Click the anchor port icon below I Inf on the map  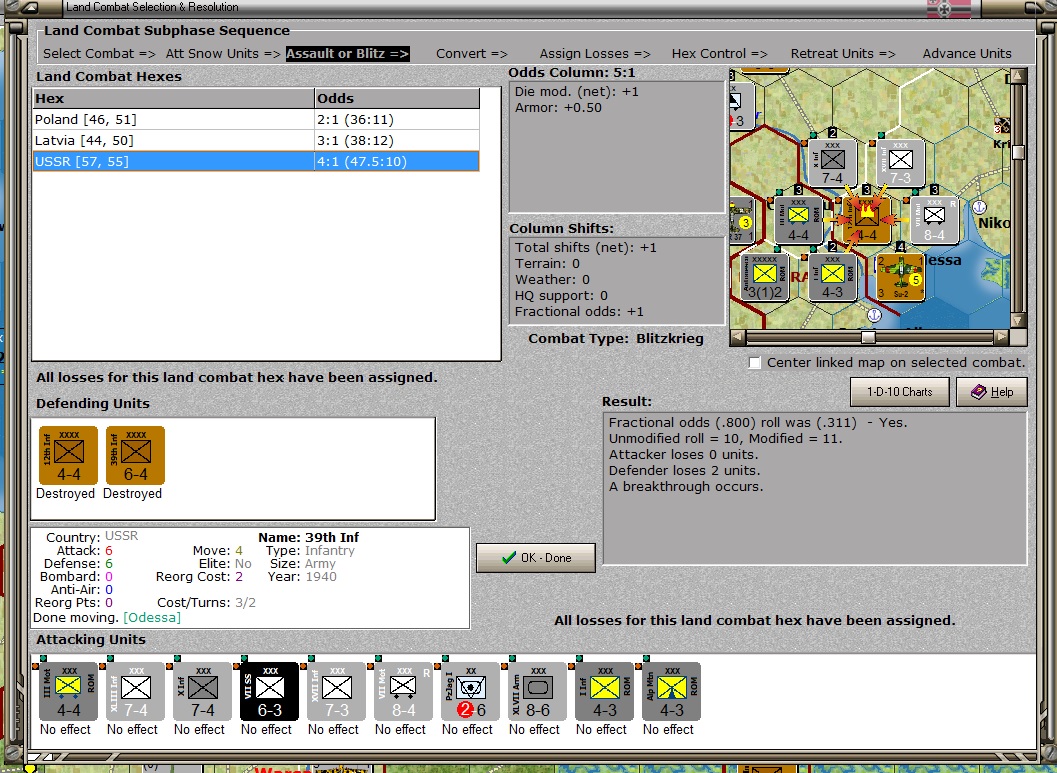pyautogui.click(x=874, y=315)
